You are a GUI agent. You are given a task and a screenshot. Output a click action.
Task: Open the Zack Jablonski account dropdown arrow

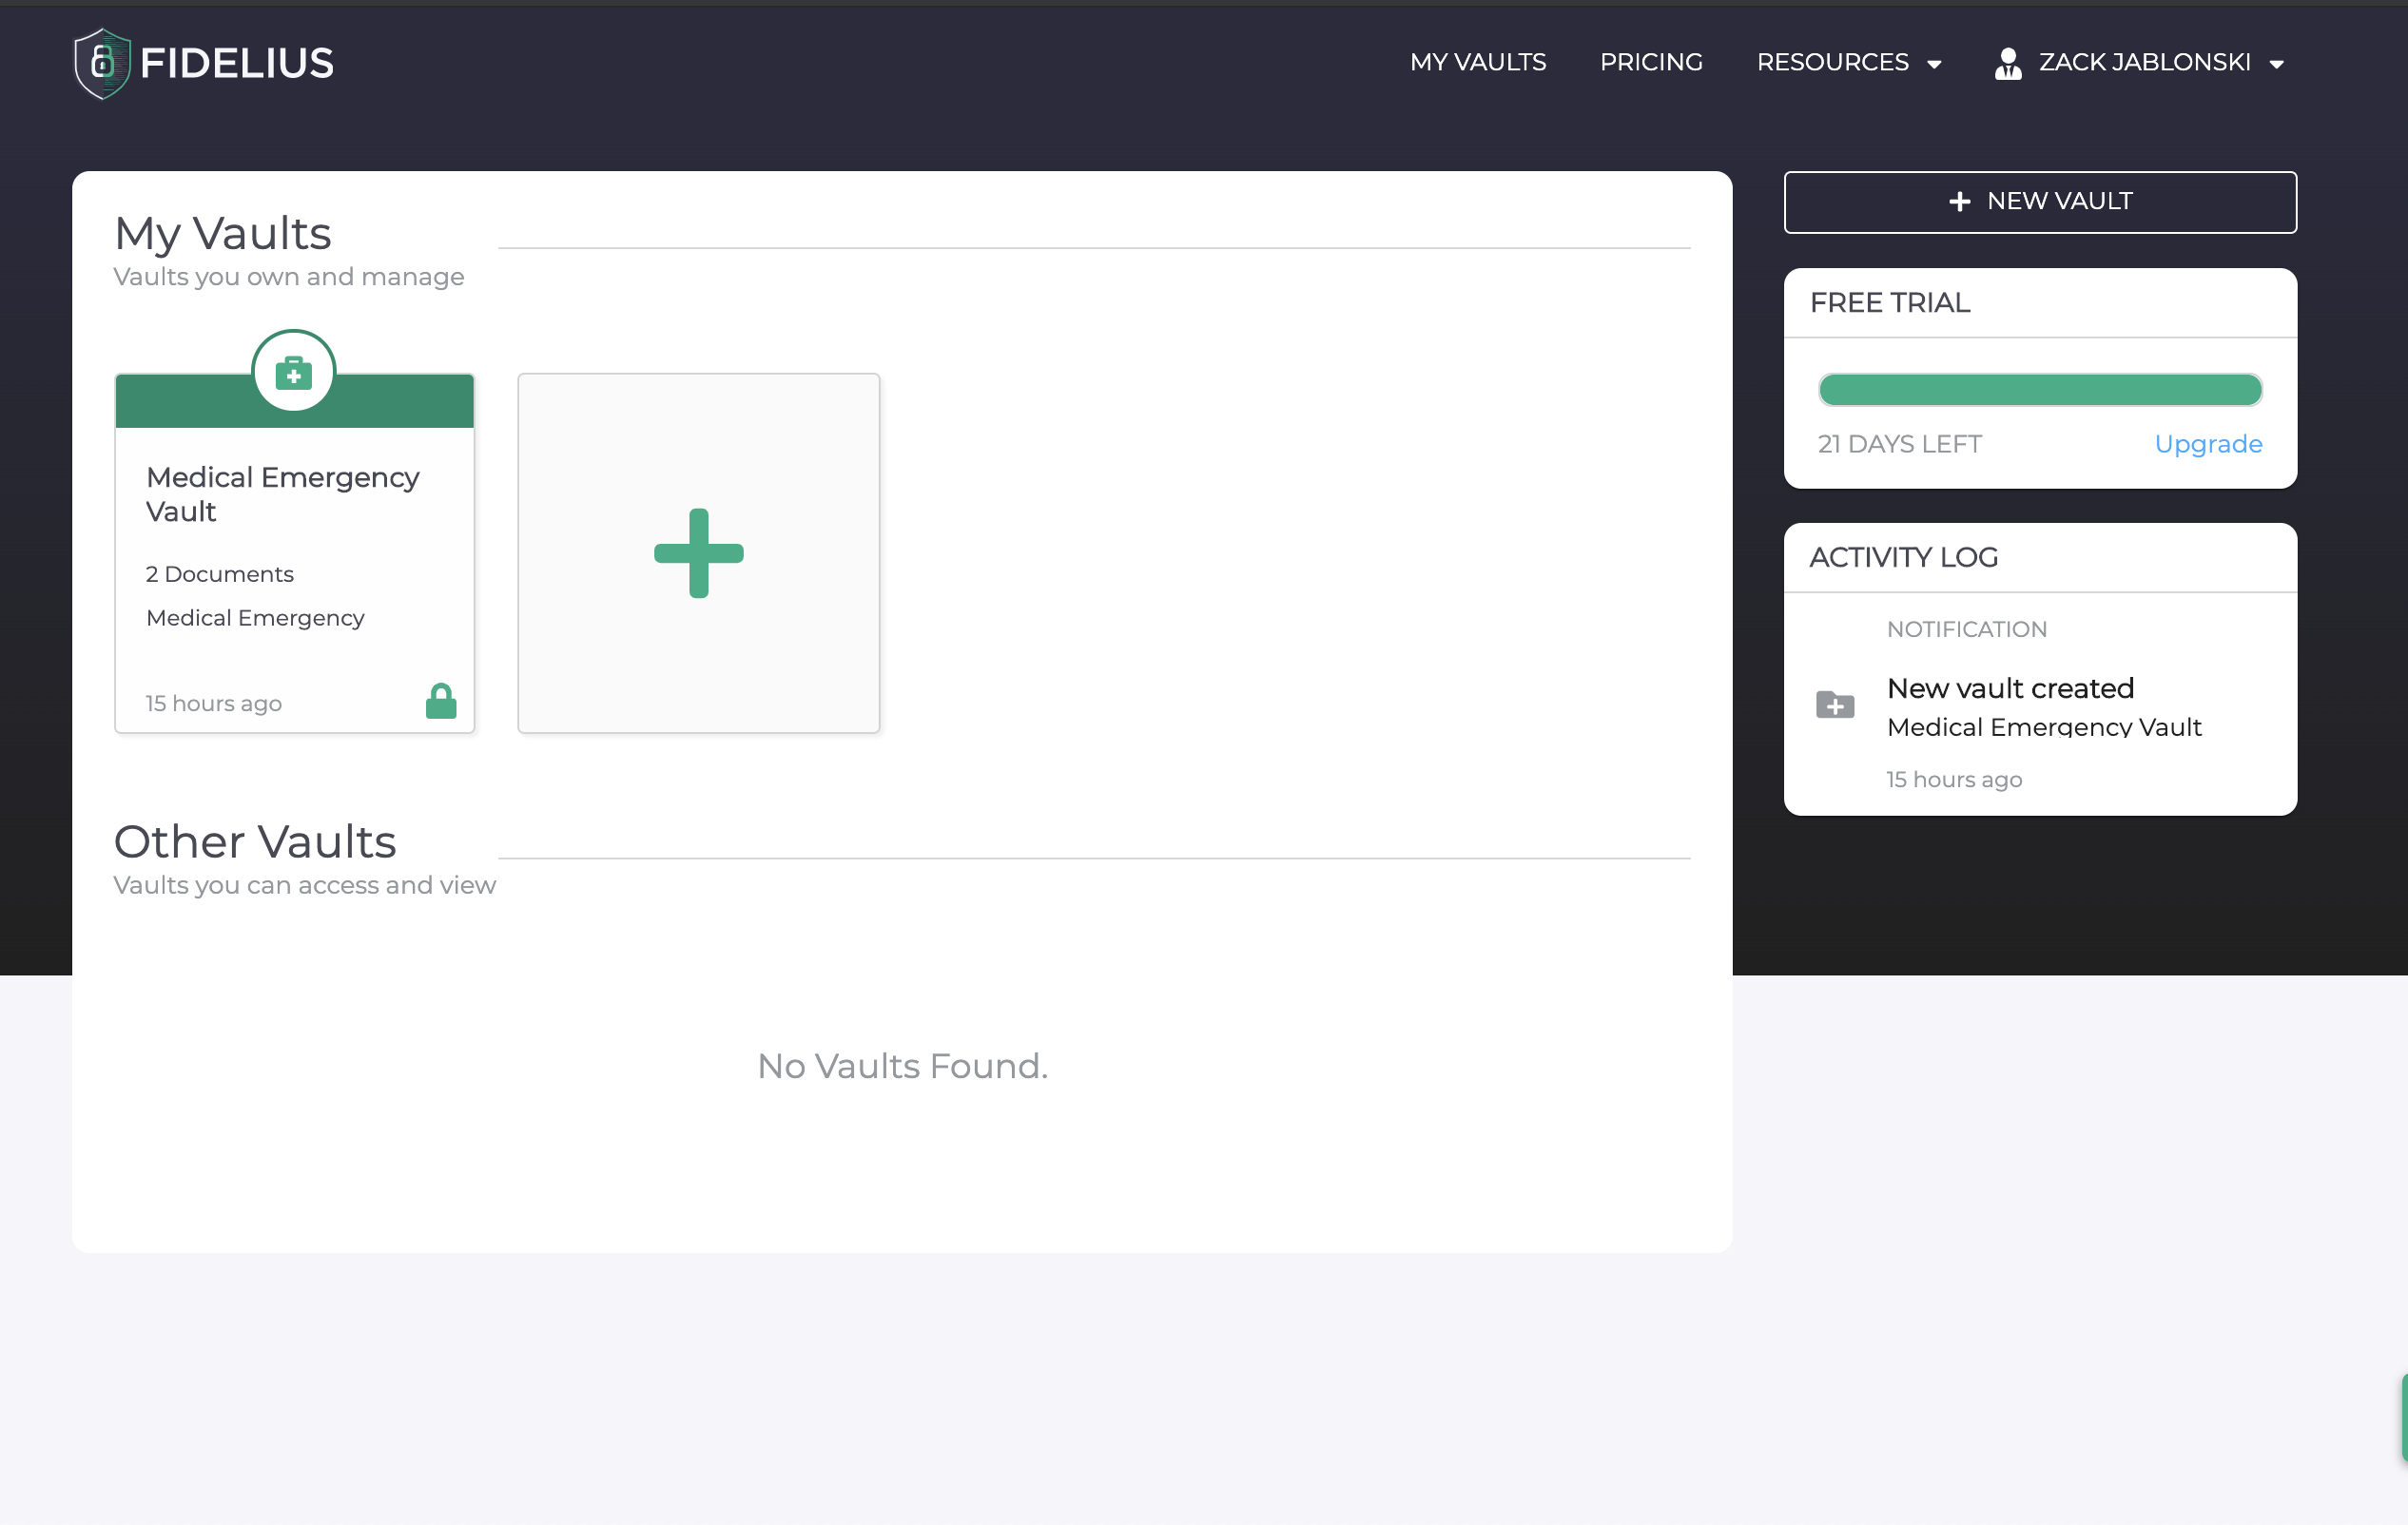click(2277, 64)
